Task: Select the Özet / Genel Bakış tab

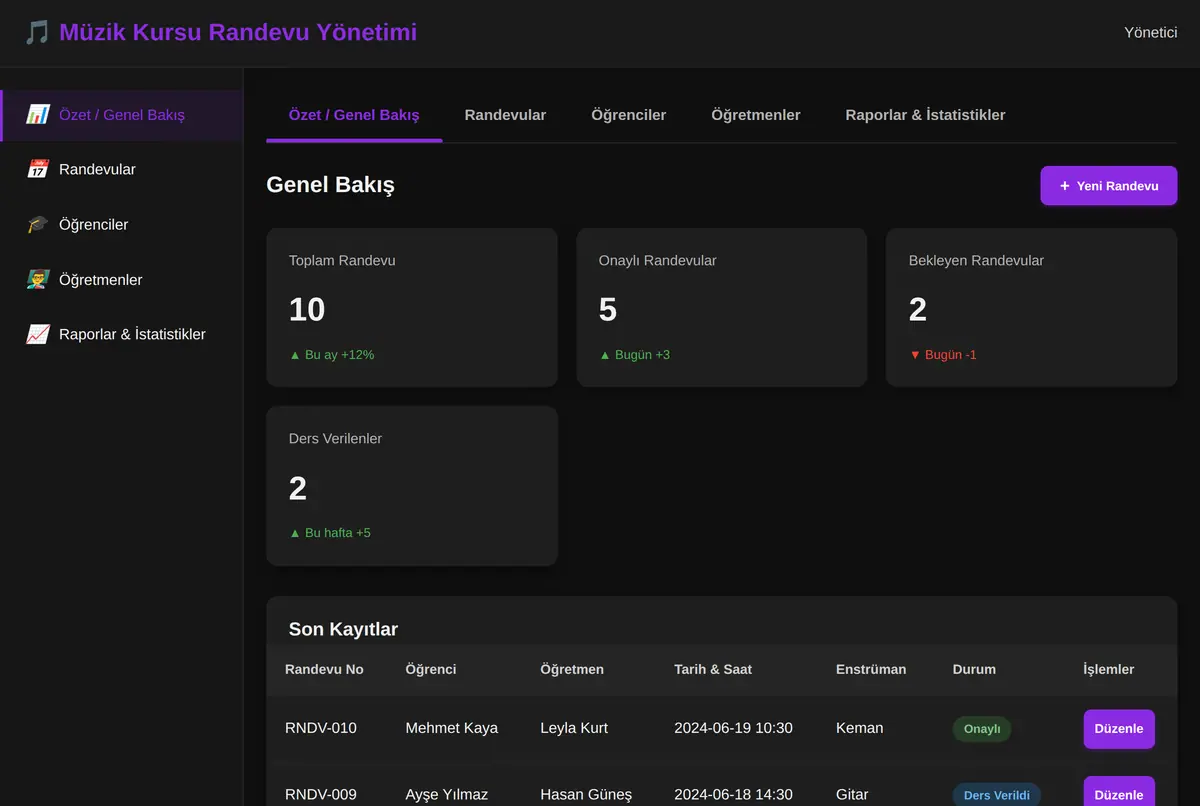Action: coord(354,115)
